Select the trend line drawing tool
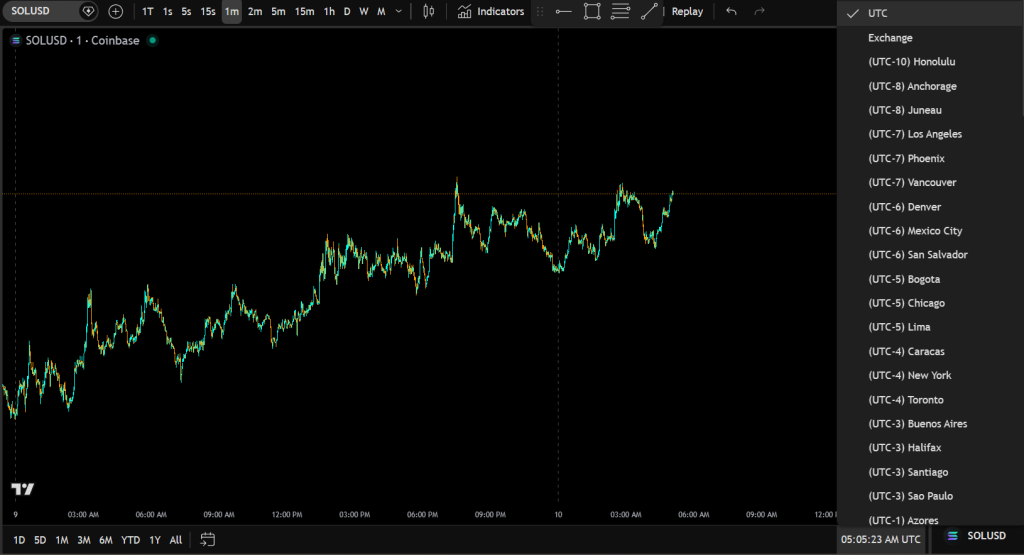The image size is (1024, 555). point(650,11)
